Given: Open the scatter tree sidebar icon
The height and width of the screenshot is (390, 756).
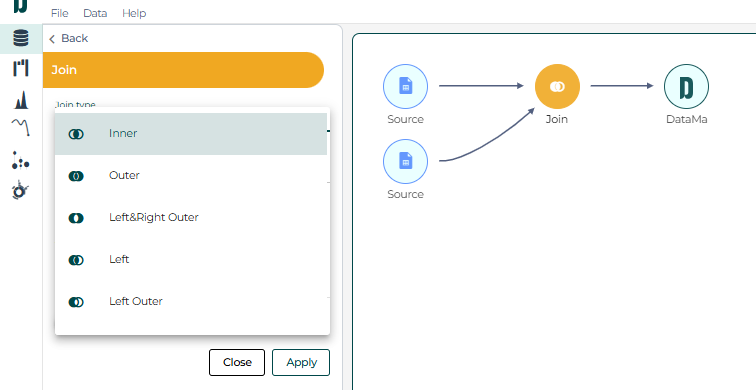Looking at the screenshot, I should pos(20,161).
